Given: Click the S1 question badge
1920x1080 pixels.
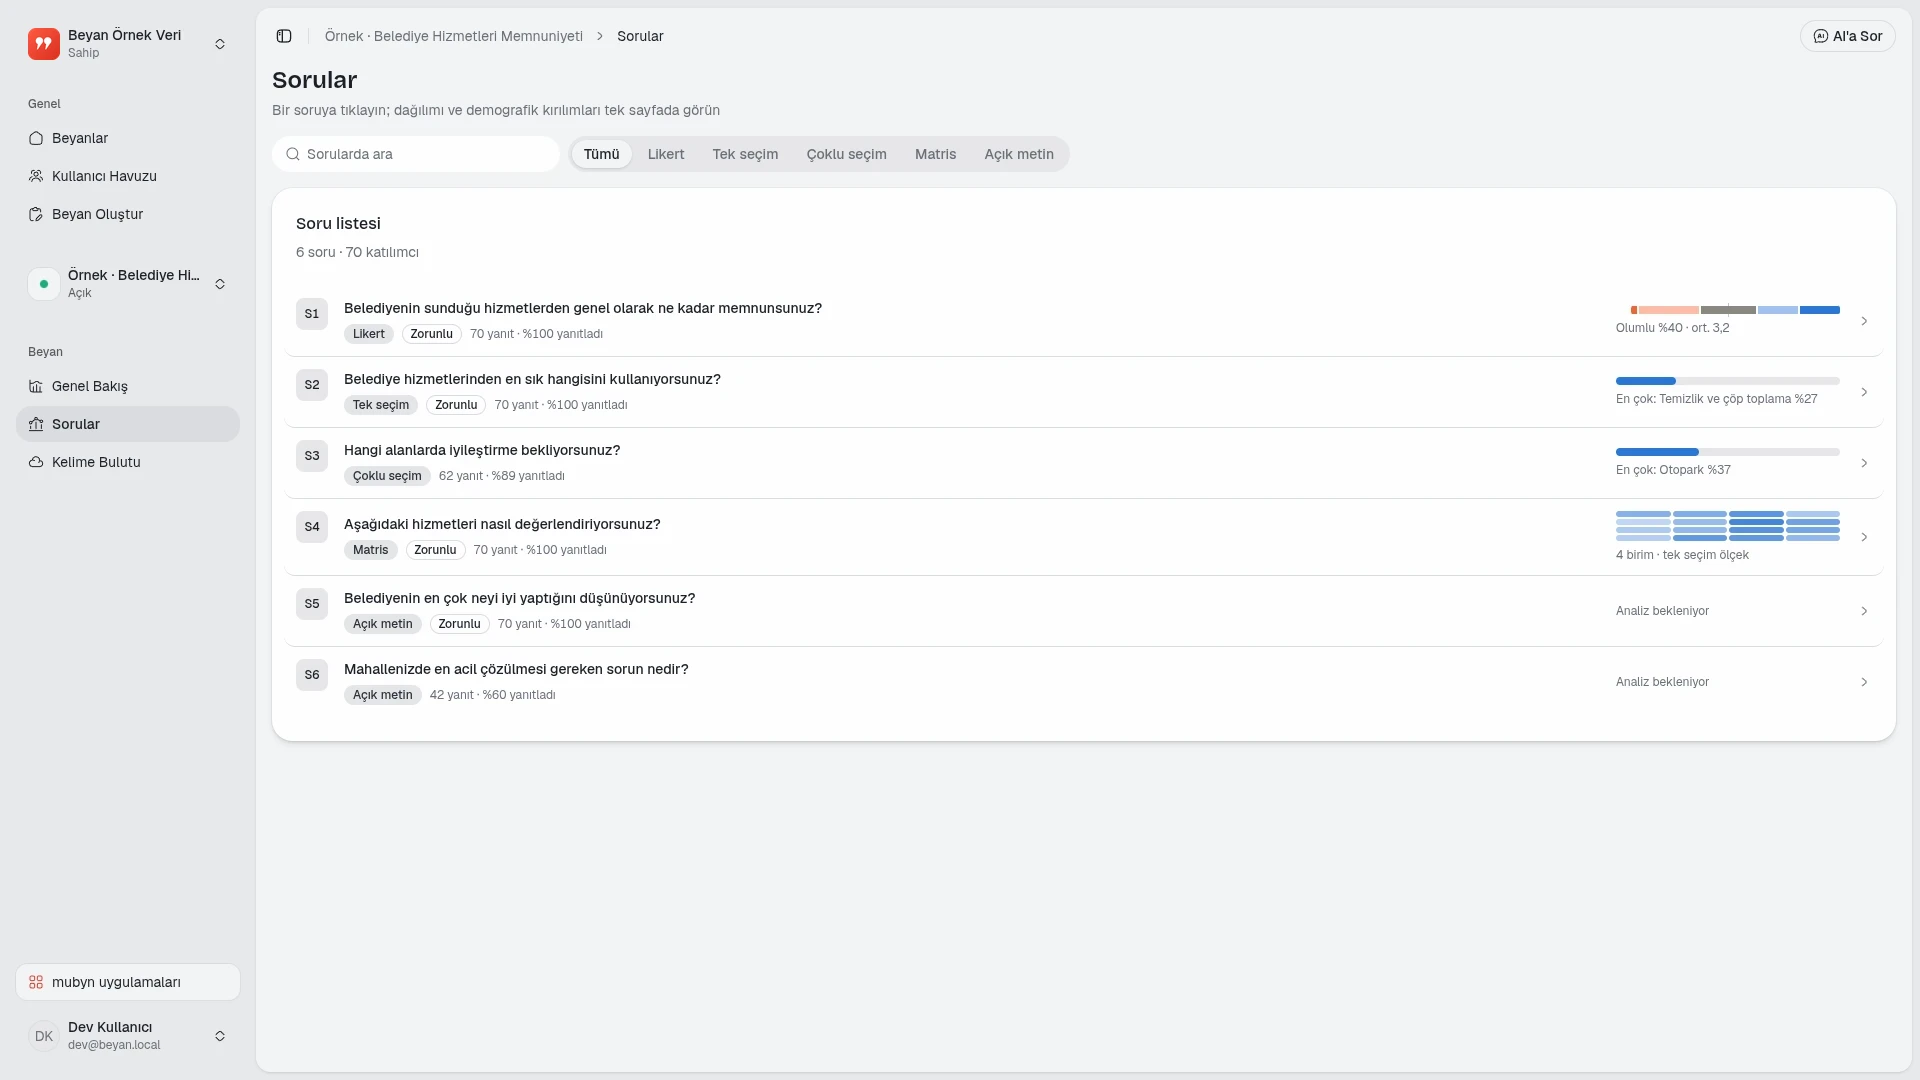Looking at the screenshot, I should (312, 314).
